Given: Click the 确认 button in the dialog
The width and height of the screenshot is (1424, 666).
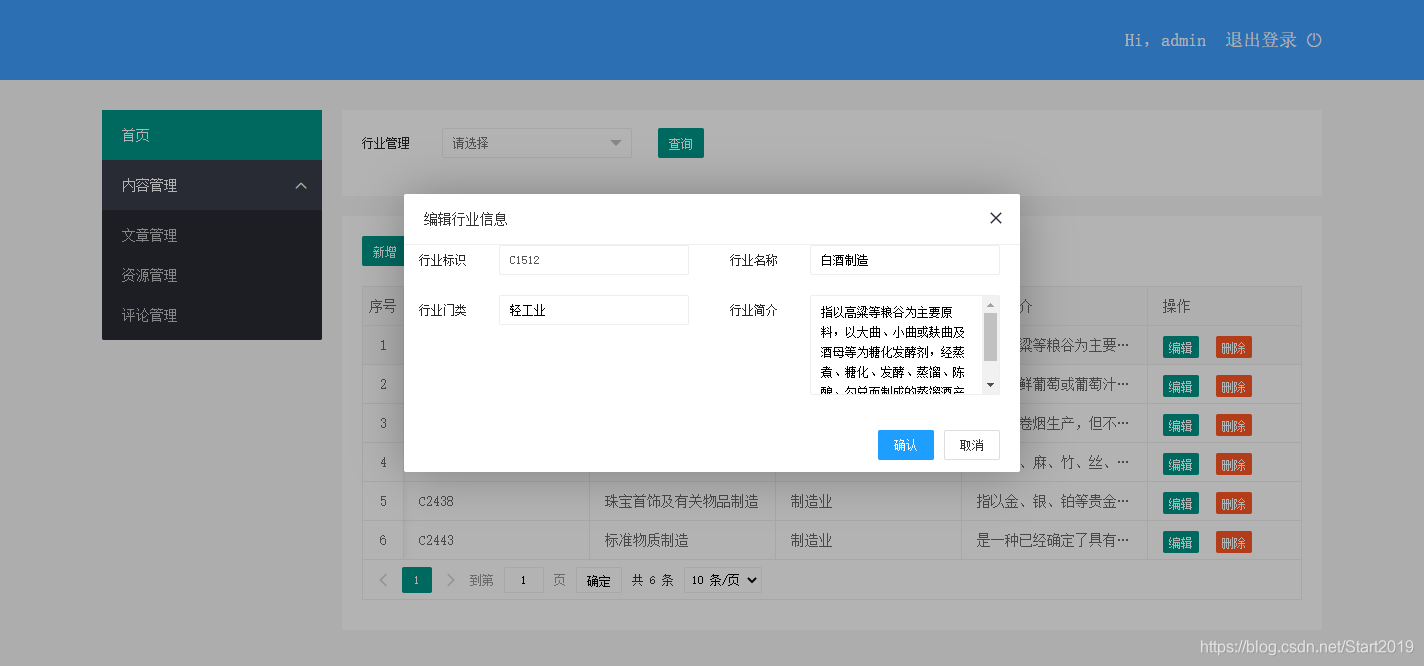Looking at the screenshot, I should (x=906, y=445).
